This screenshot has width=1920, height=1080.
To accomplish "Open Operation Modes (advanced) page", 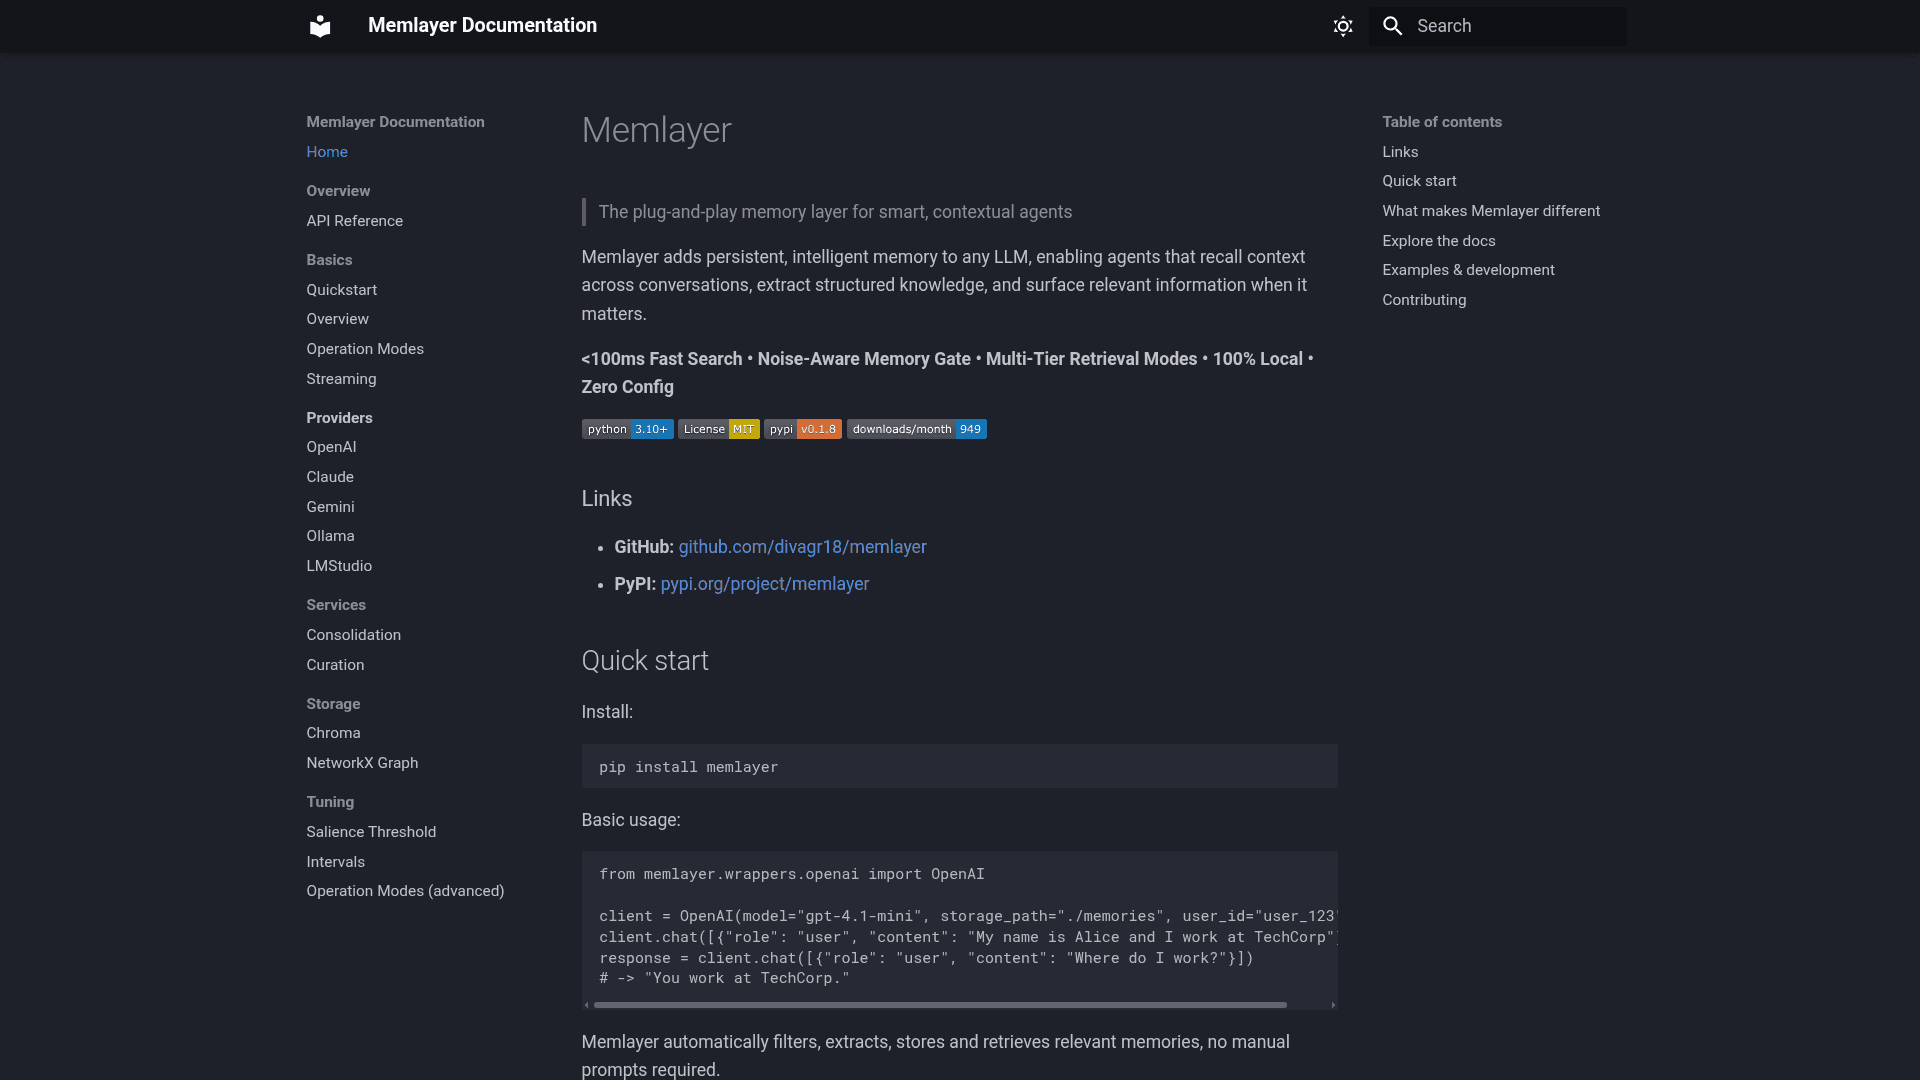I will pos(405,891).
